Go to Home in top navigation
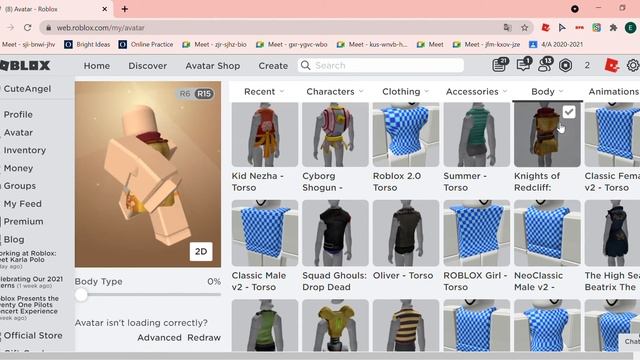This screenshot has width=640, height=360. pyautogui.click(x=97, y=66)
